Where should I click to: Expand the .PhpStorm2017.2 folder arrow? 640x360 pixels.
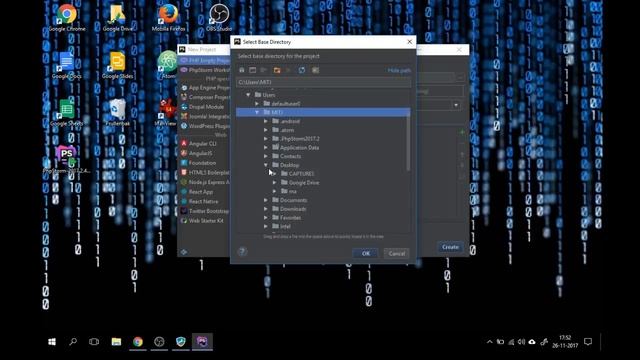[x=266, y=139]
